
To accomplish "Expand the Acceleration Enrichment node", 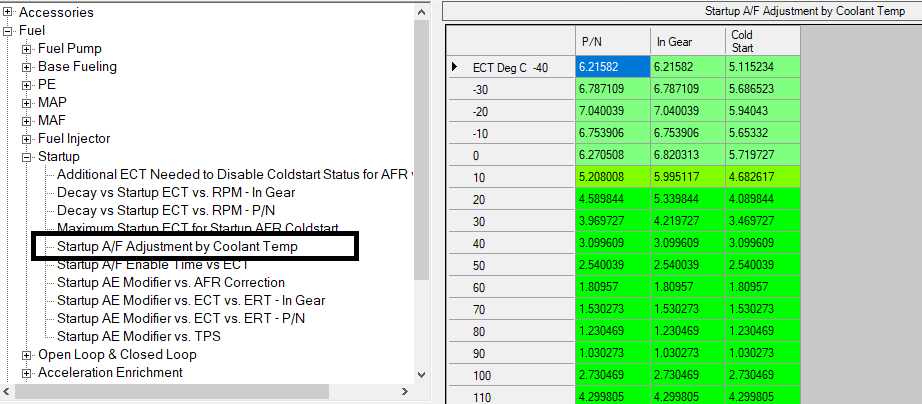I will click(27, 373).
